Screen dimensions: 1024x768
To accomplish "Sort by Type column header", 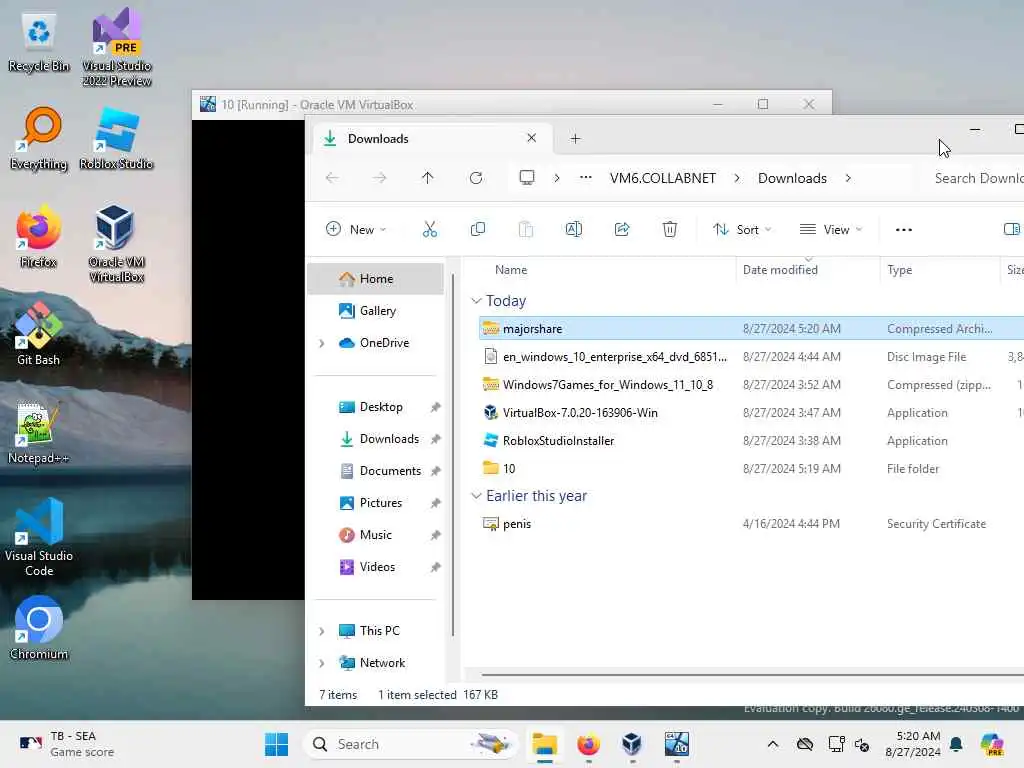I will (899, 270).
